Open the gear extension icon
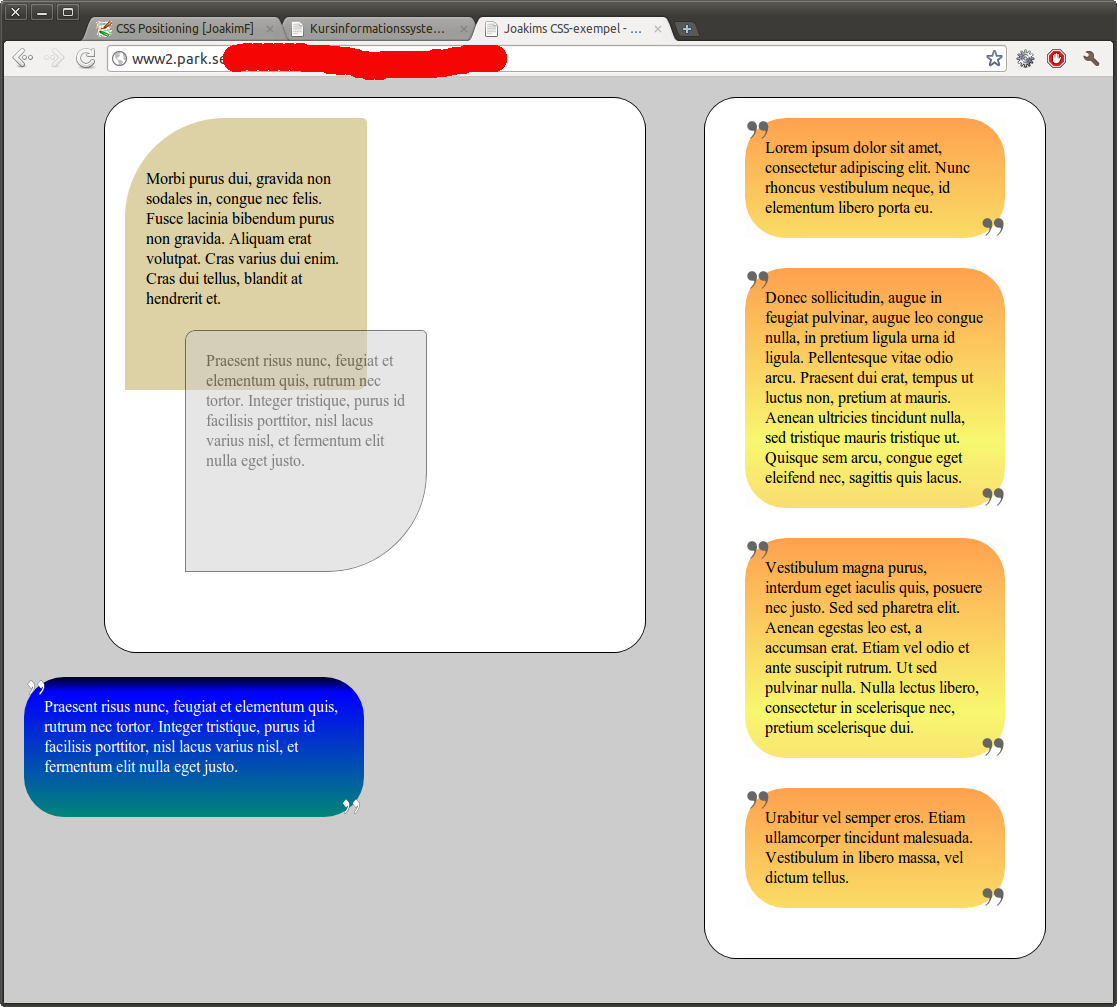The image size is (1117, 1007). pyautogui.click(x=1025, y=59)
